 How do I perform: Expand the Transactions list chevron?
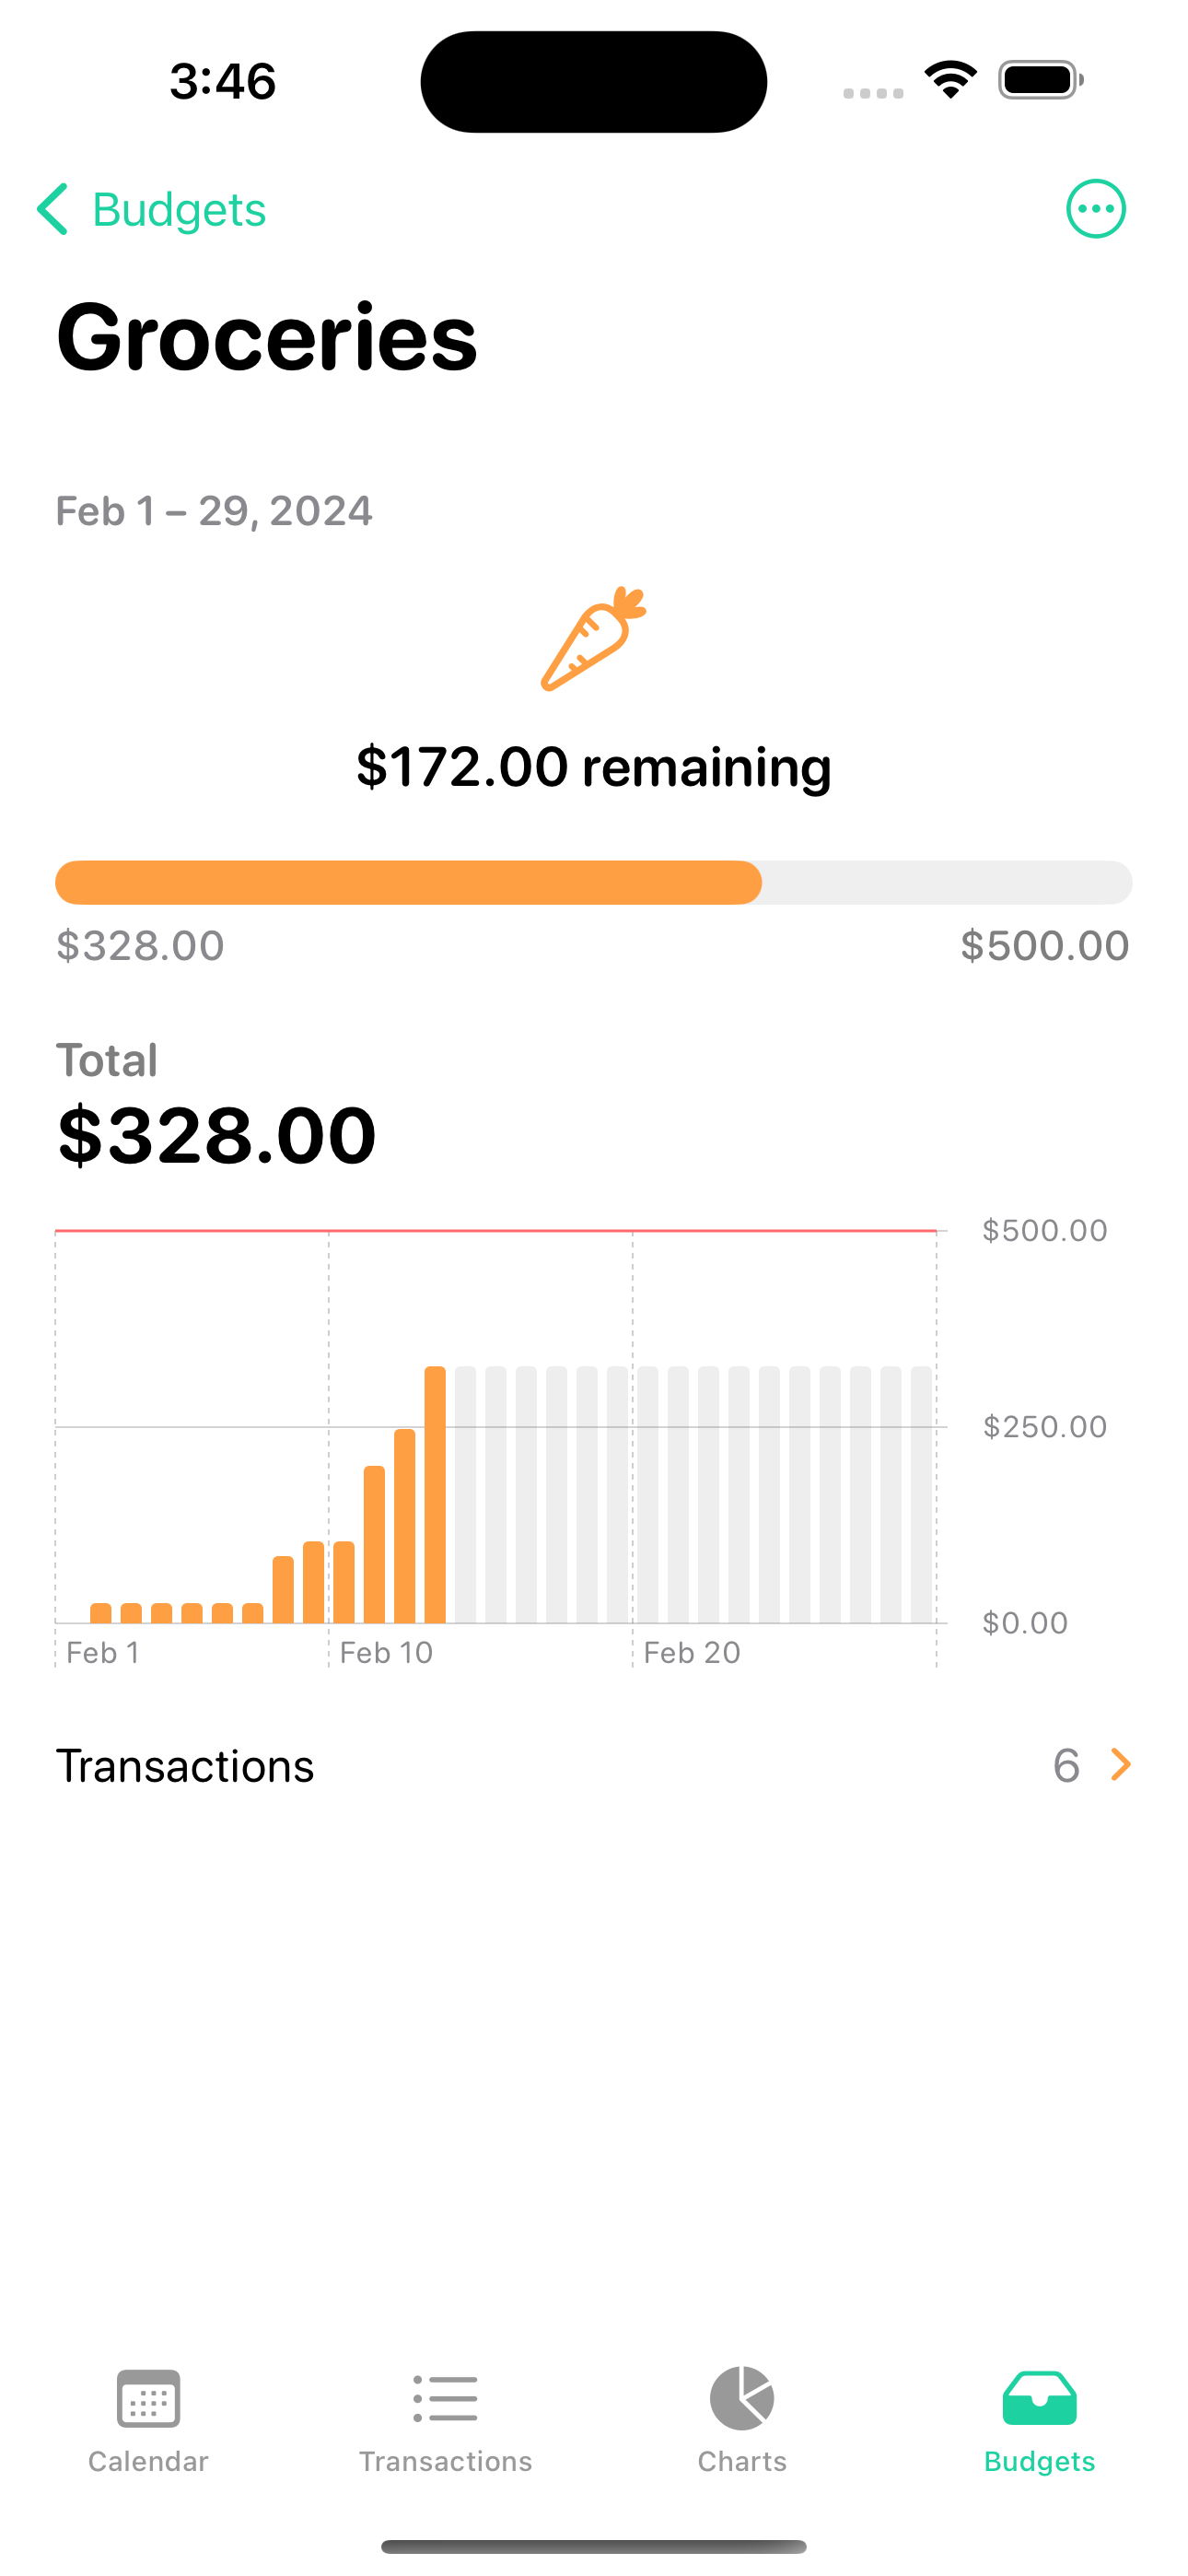[1121, 1765]
